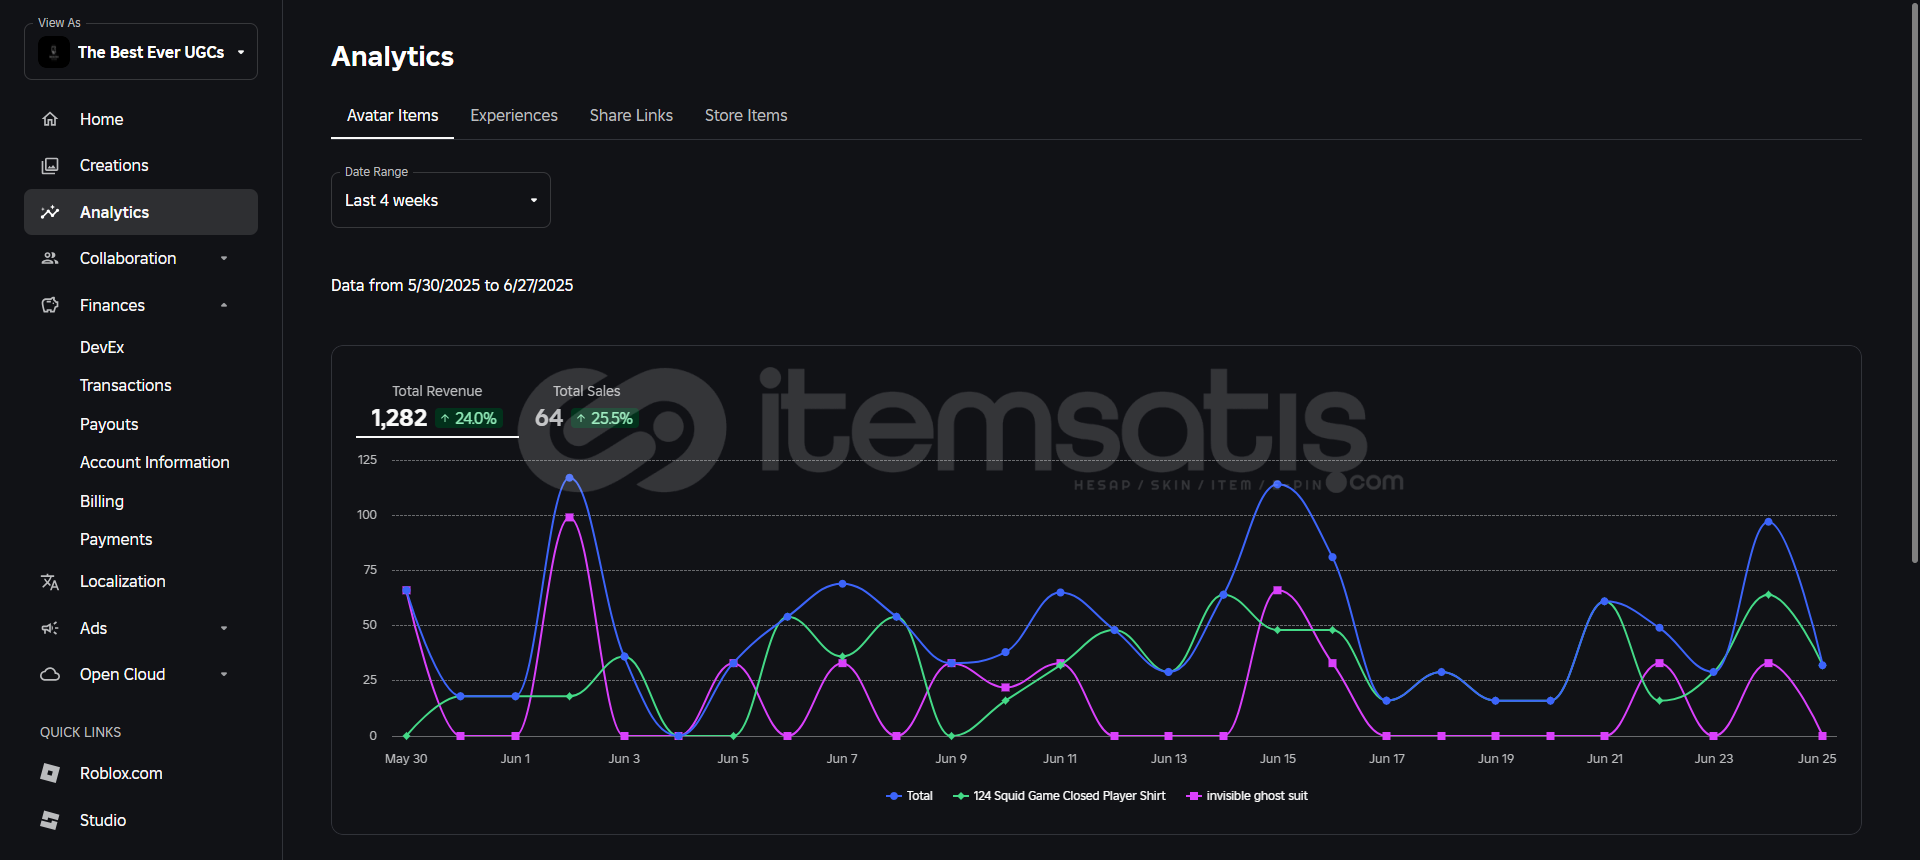Click the Localization translate icon
This screenshot has width=1920, height=860.
click(x=50, y=581)
